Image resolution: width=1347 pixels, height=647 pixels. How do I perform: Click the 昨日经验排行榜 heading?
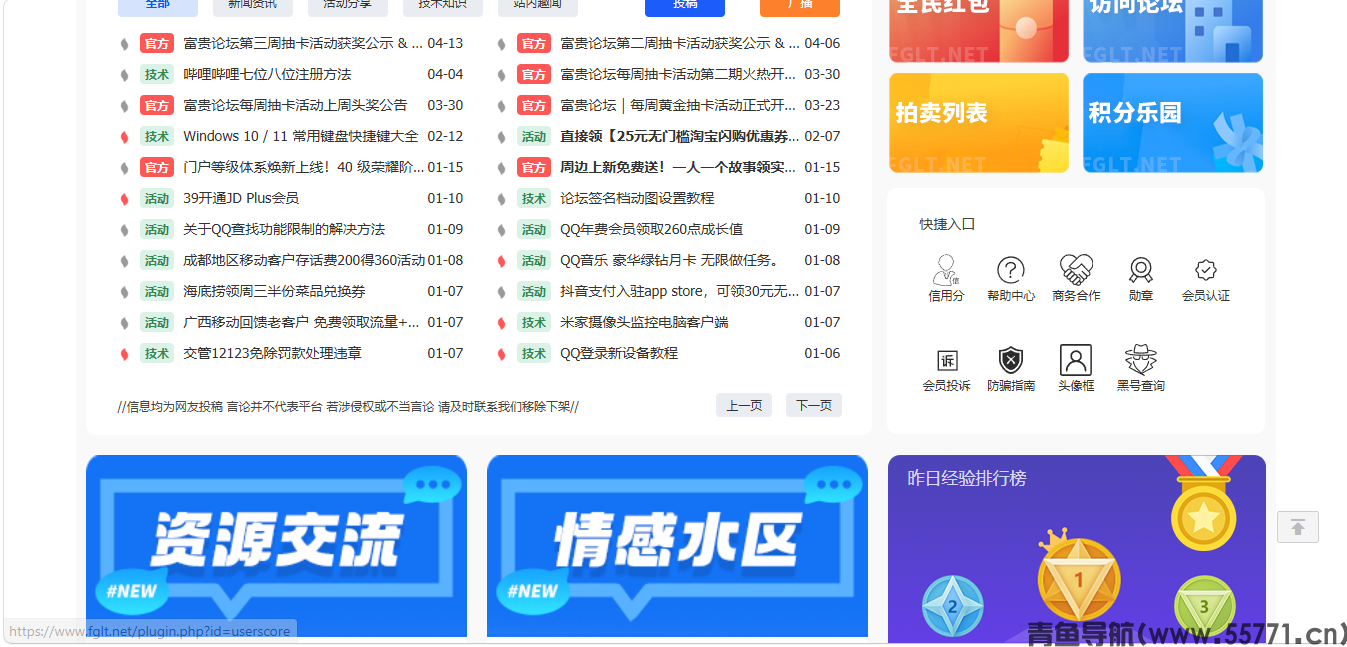[x=966, y=478]
